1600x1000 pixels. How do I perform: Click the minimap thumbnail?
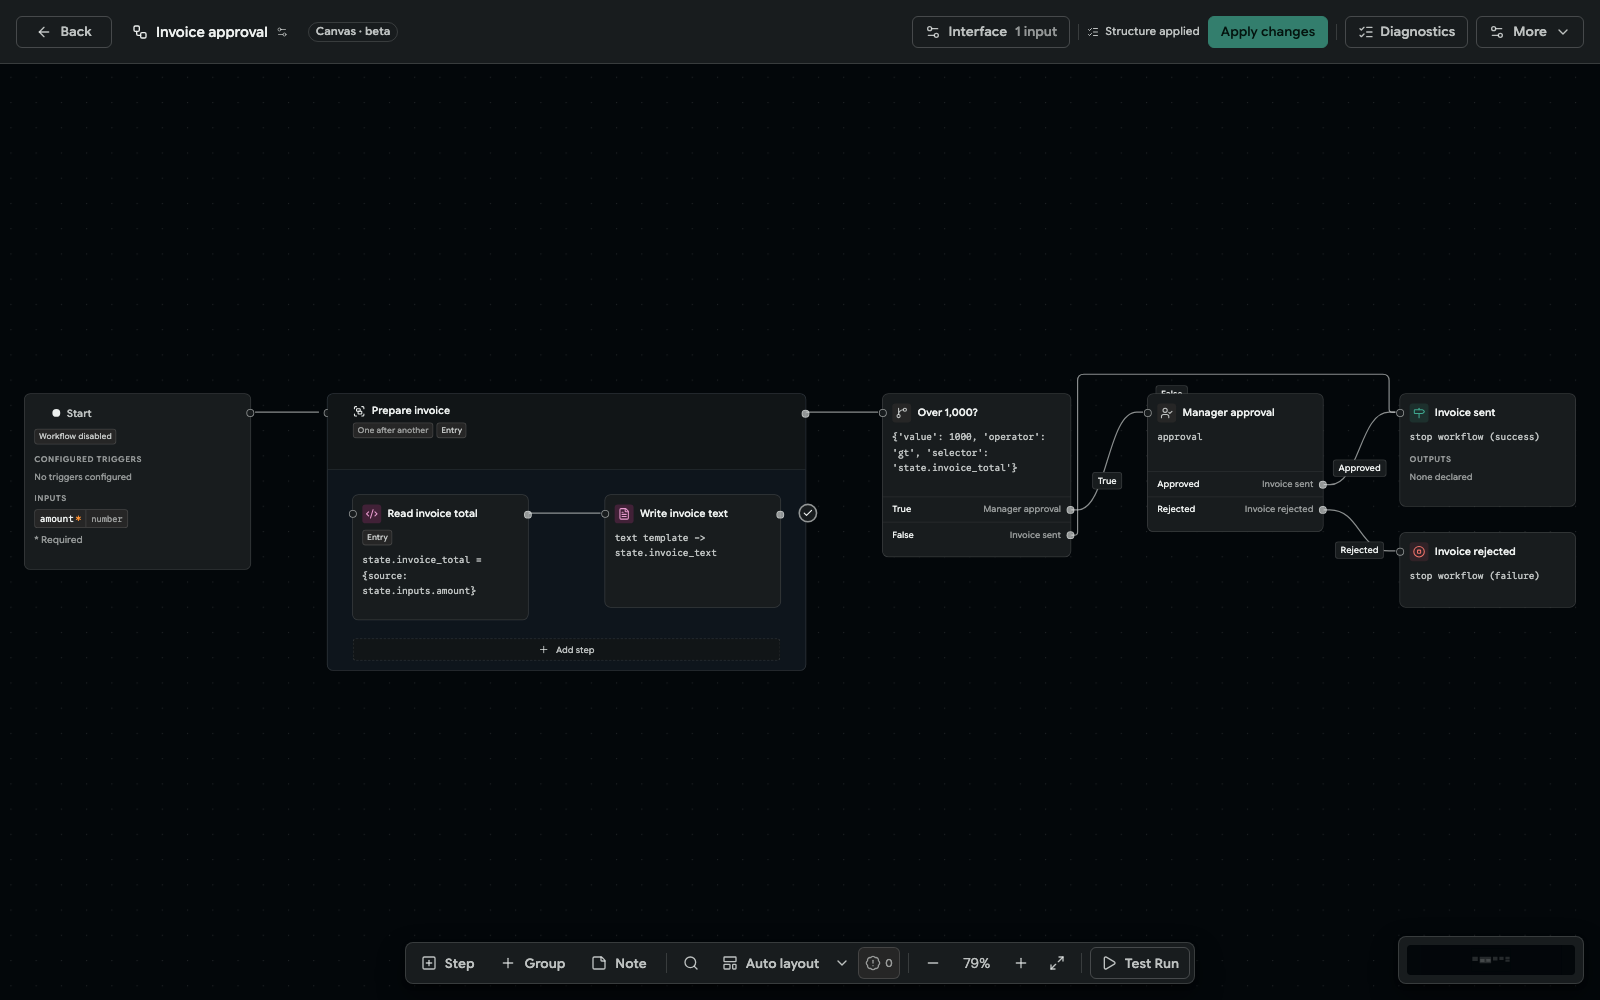coord(1491,960)
